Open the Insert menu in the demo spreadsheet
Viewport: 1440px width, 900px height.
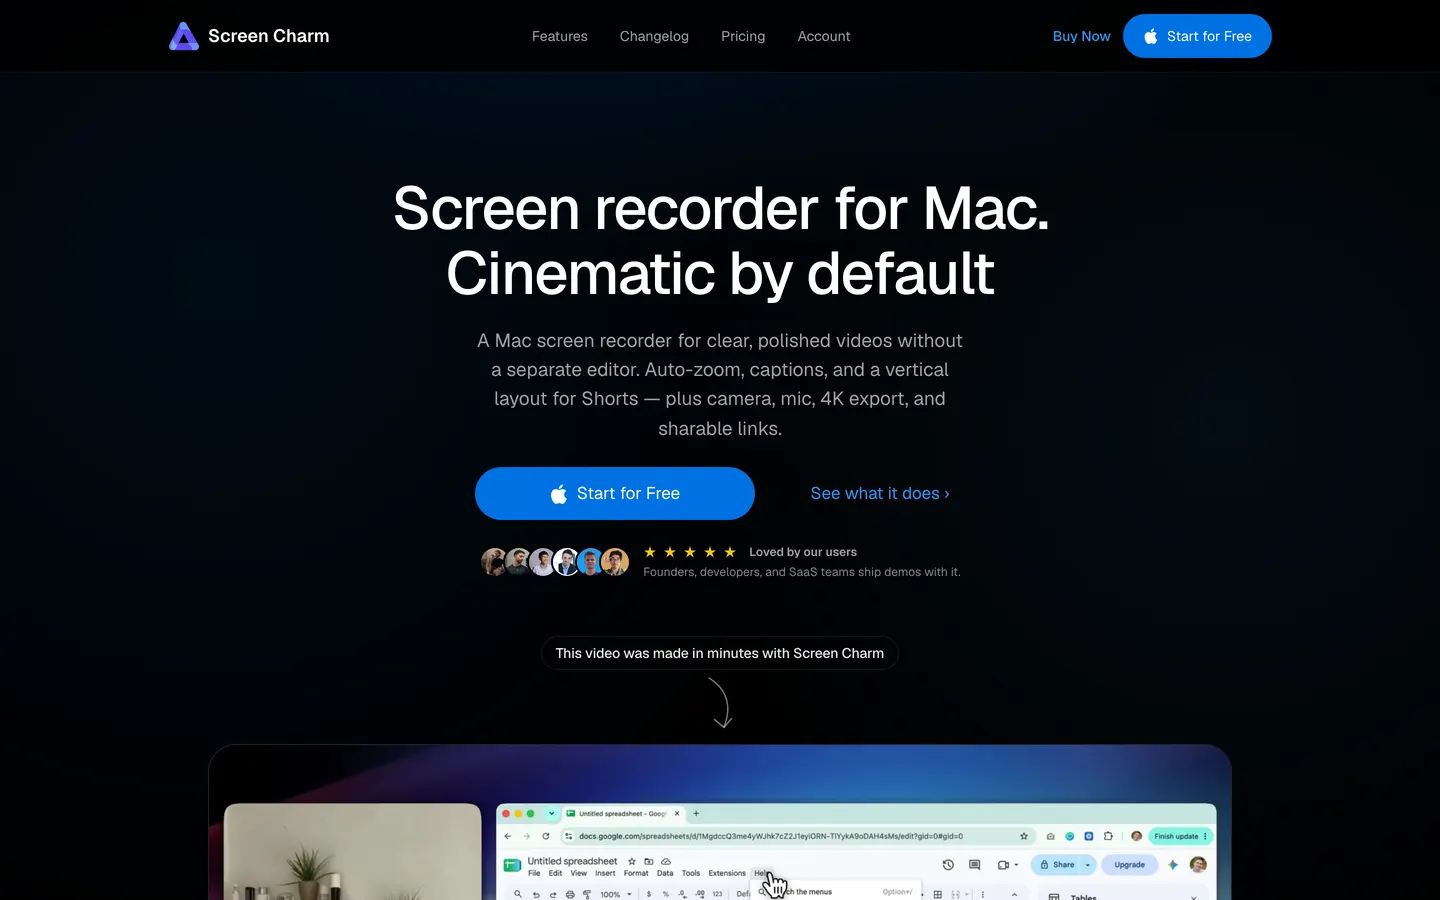(605, 873)
